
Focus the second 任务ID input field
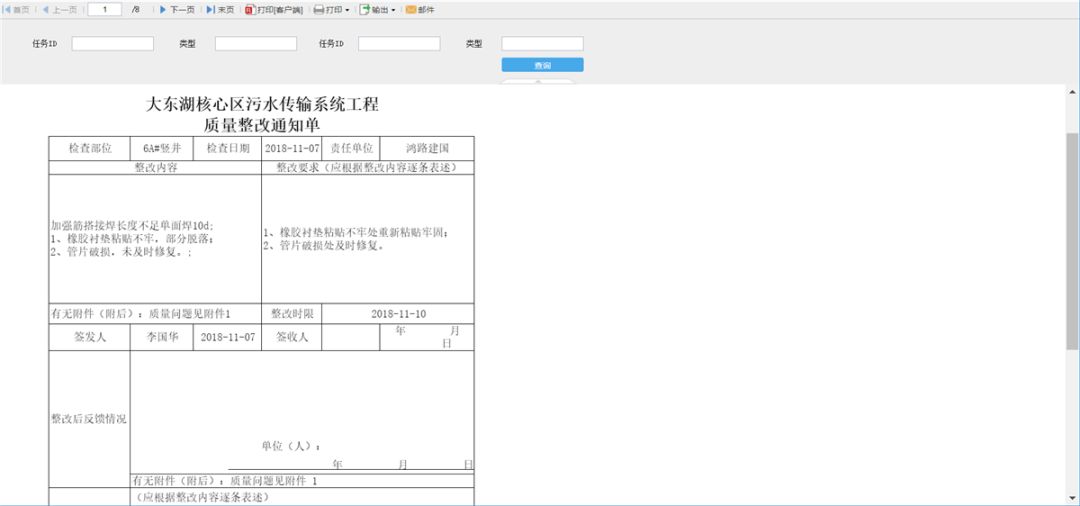click(399, 44)
